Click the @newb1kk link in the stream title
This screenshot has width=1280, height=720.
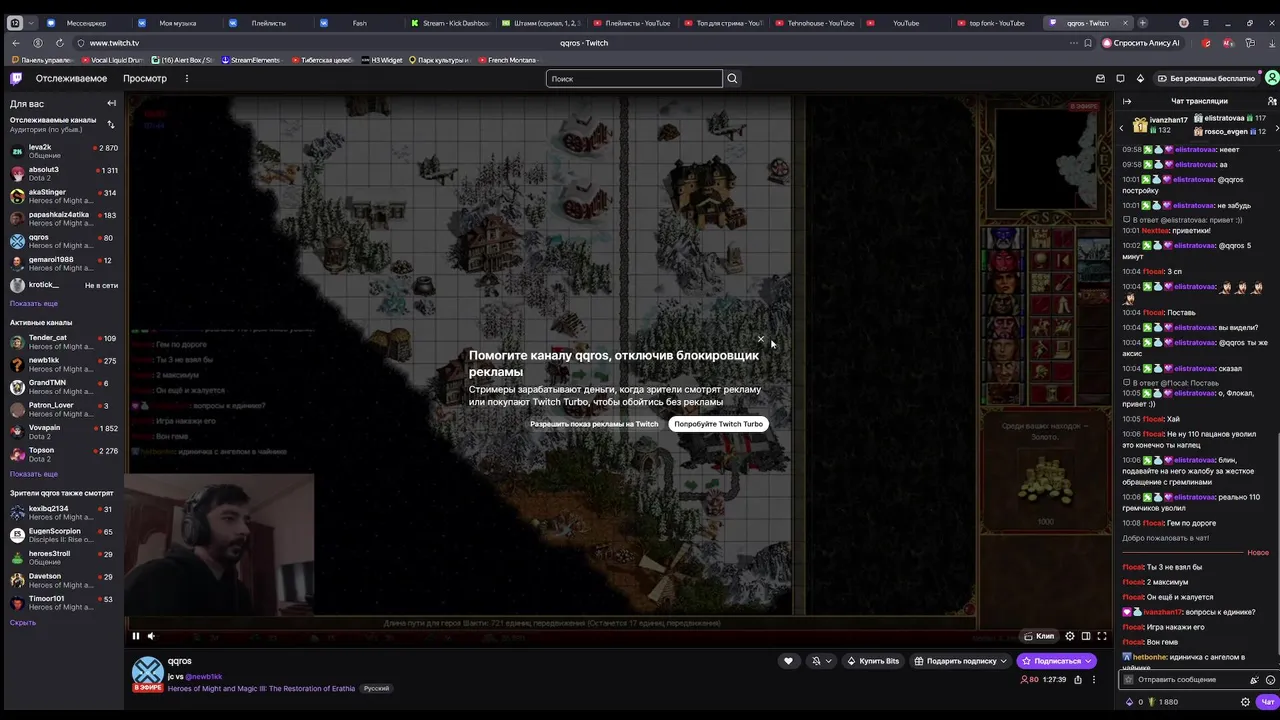(x=203, y=677)
